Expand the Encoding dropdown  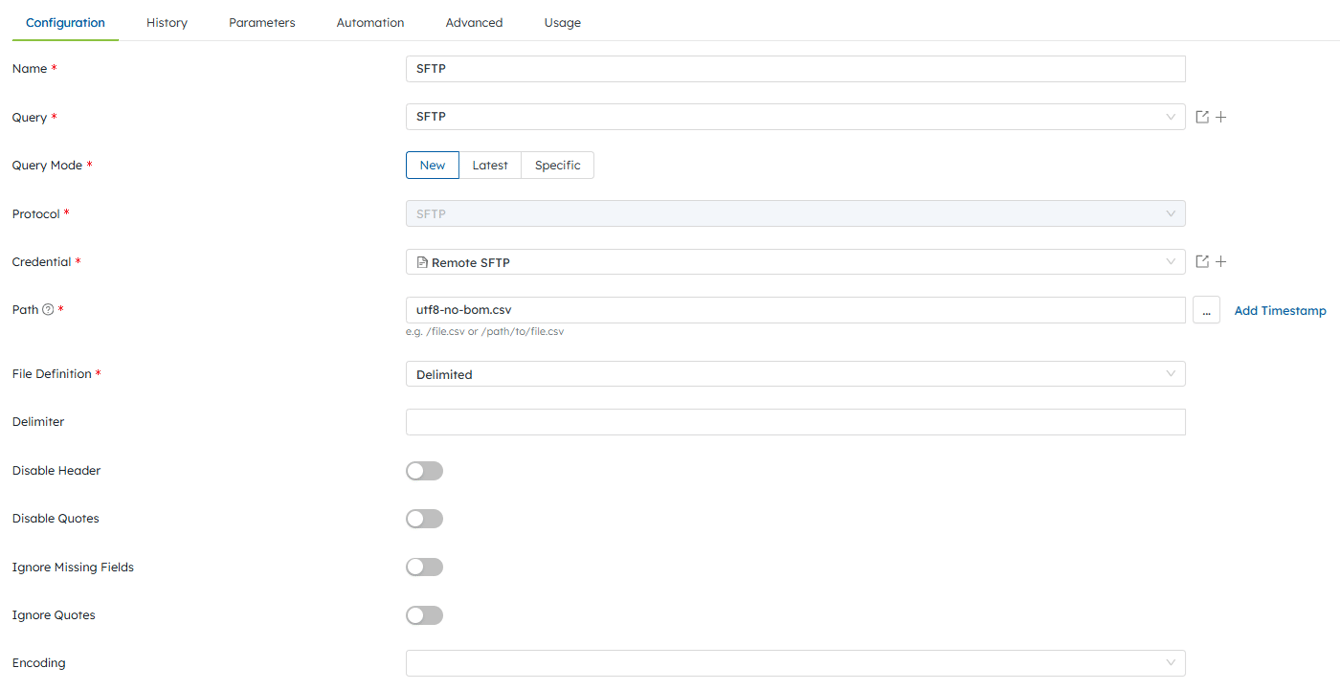795,663
